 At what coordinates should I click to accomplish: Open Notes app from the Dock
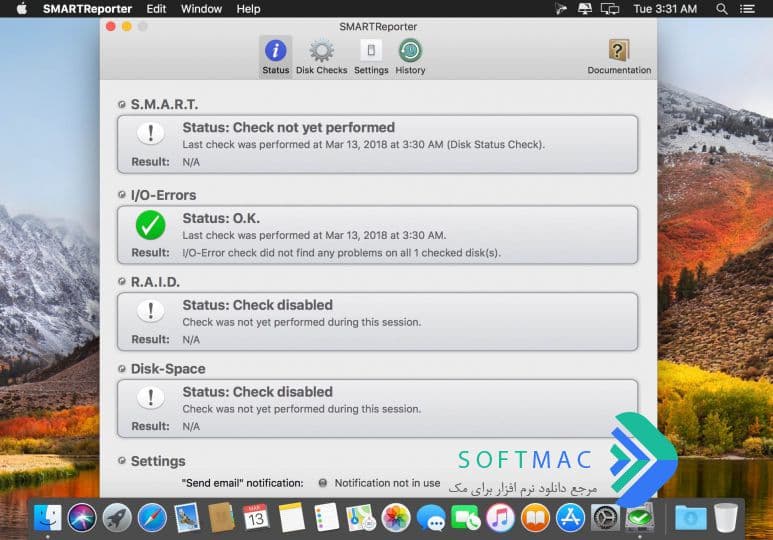(x=291, y=517)
